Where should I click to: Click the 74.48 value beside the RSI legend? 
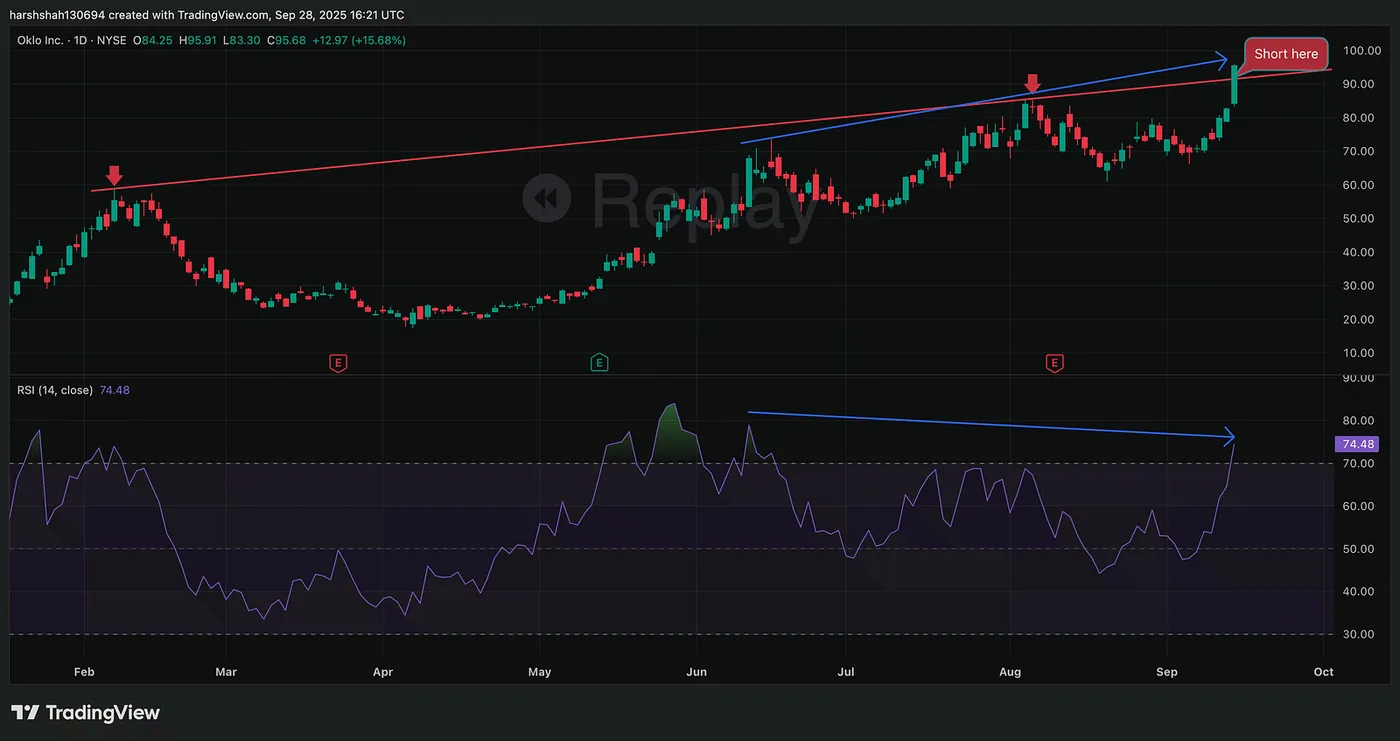113,390
